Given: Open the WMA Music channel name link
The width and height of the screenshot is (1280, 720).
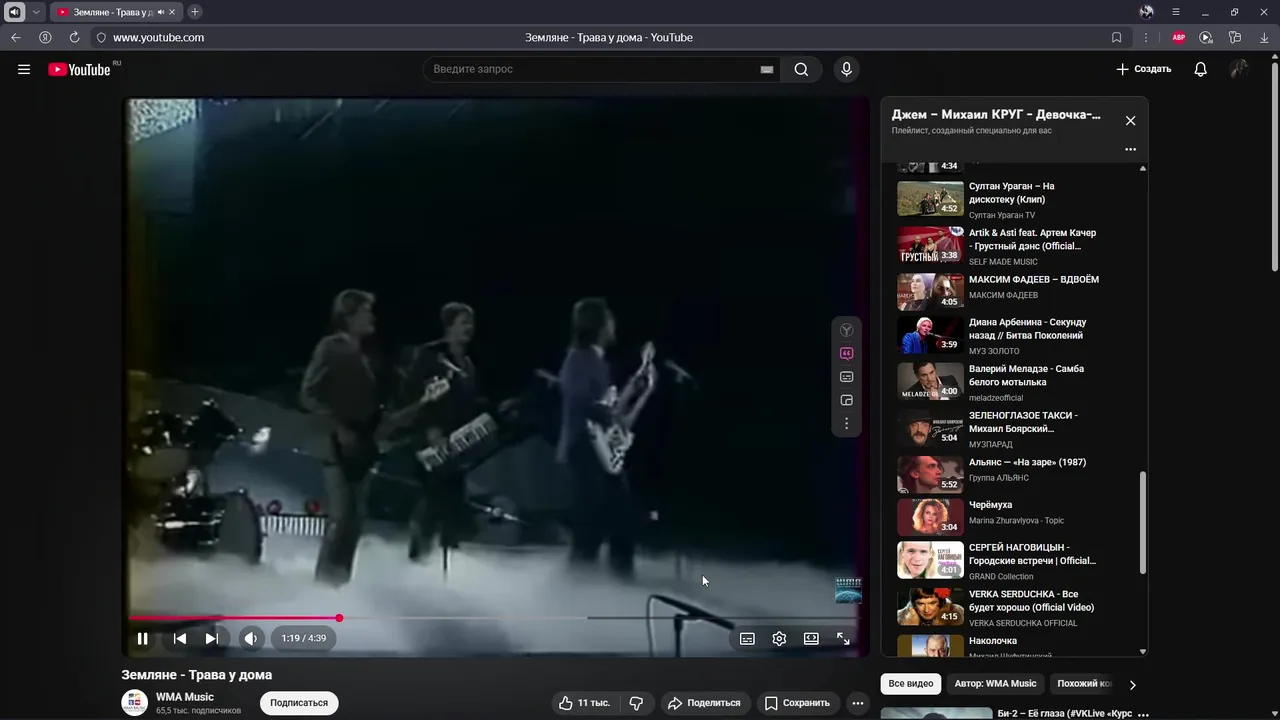Looking at the screenshot, I should (x=185, y=697).
